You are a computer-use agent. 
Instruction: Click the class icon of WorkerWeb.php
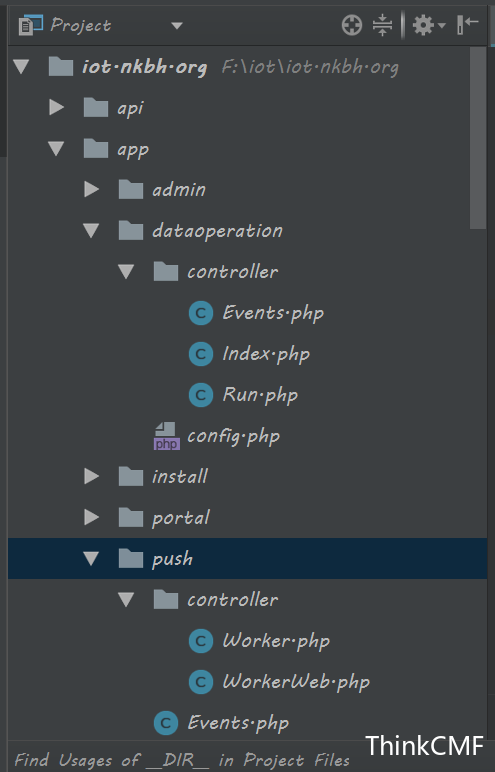coord(201,682)
